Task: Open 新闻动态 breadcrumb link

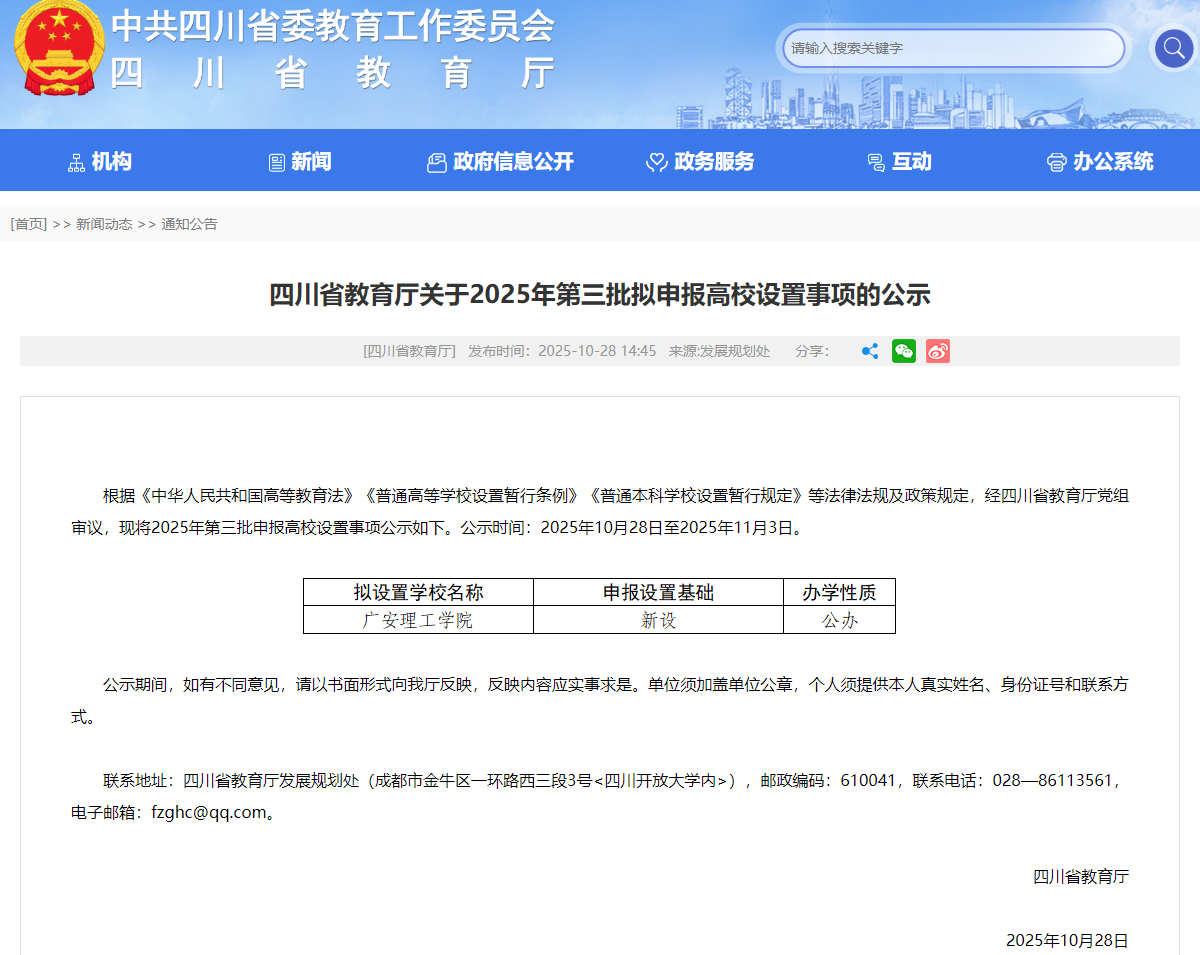Action: [x=104, y=224]
